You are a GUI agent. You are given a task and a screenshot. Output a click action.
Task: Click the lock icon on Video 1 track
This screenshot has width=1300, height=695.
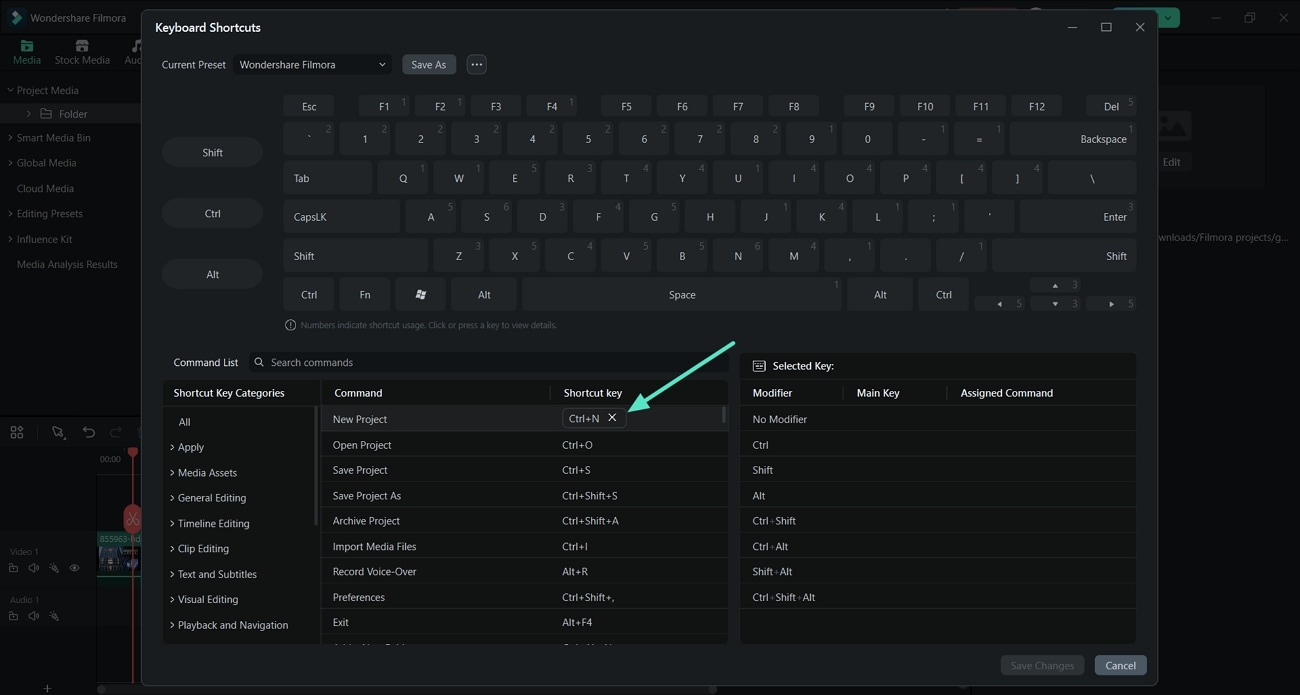(x=14, y=568)
